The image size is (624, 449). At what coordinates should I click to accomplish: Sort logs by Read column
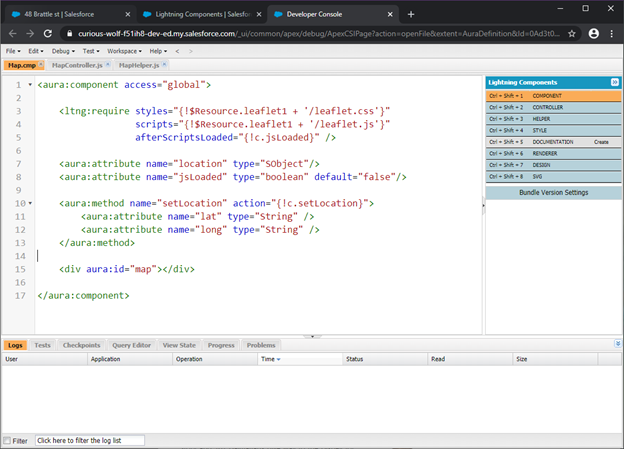[x=470, y=359]
